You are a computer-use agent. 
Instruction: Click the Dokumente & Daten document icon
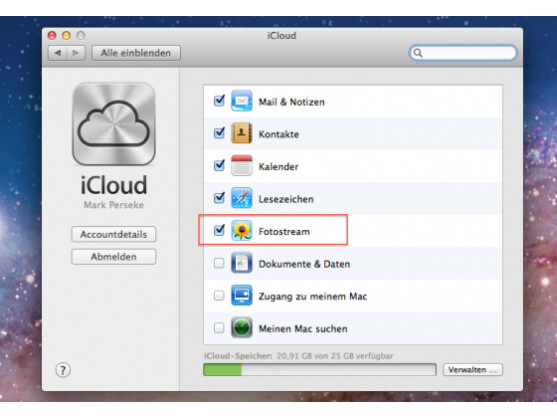click(x=242, y=263)
